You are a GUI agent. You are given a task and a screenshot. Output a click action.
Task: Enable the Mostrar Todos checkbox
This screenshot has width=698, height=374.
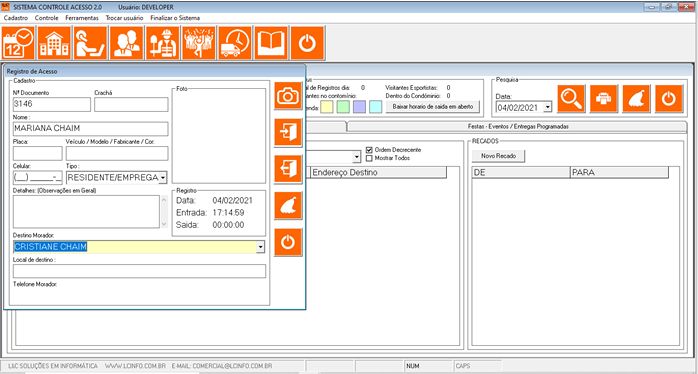click(x=369, y=158)
